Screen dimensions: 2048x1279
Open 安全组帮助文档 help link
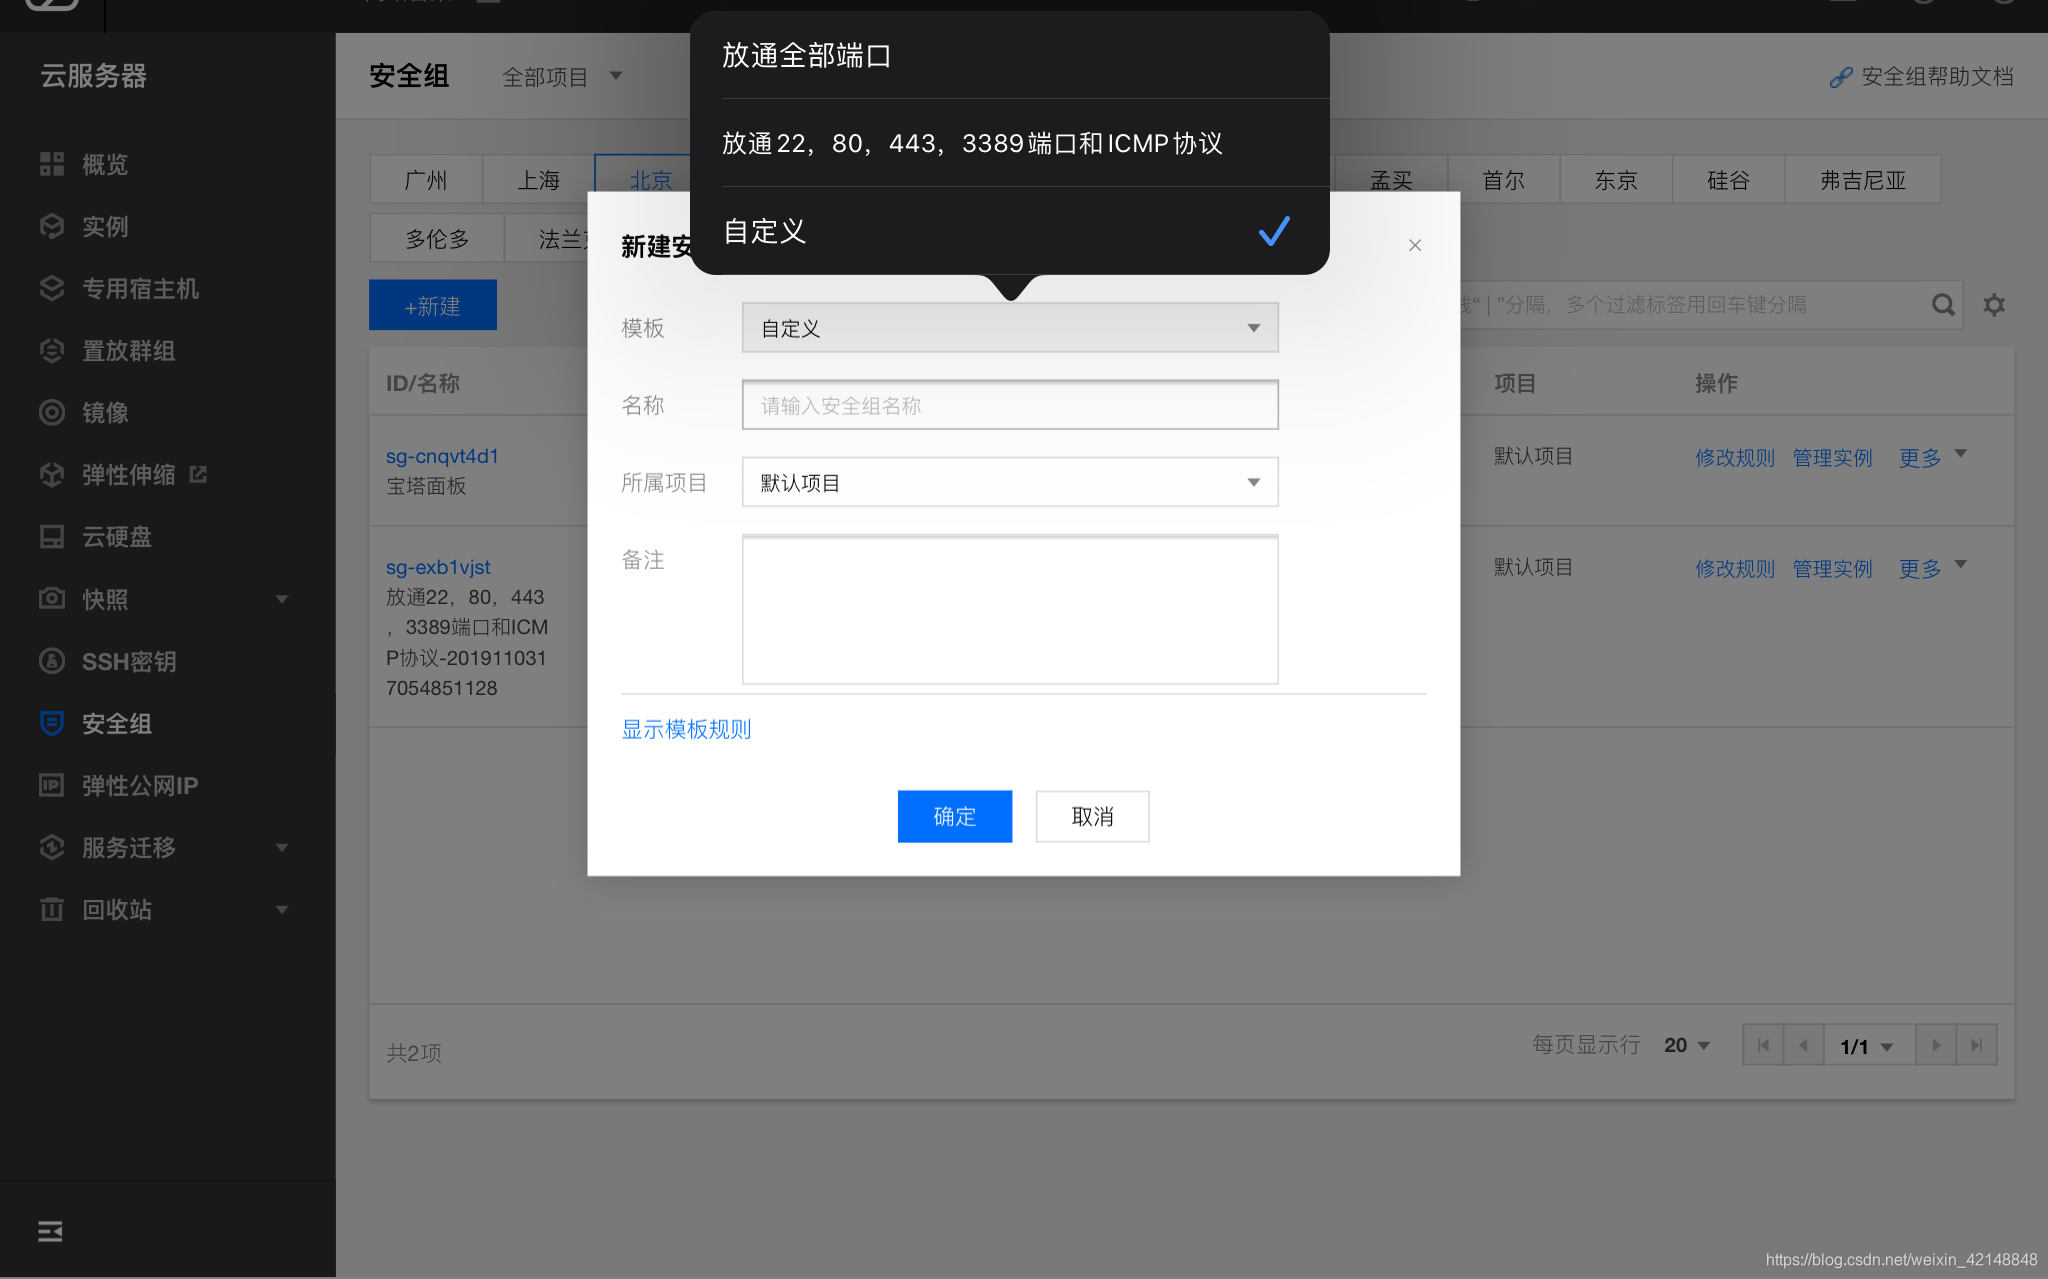click(1937, 77)
